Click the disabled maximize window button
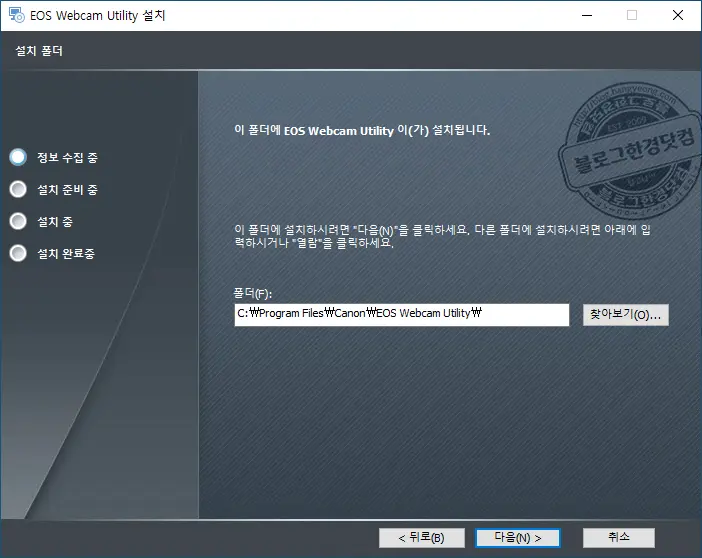This screenshot has width=702, height=558. tap(632, 15)
